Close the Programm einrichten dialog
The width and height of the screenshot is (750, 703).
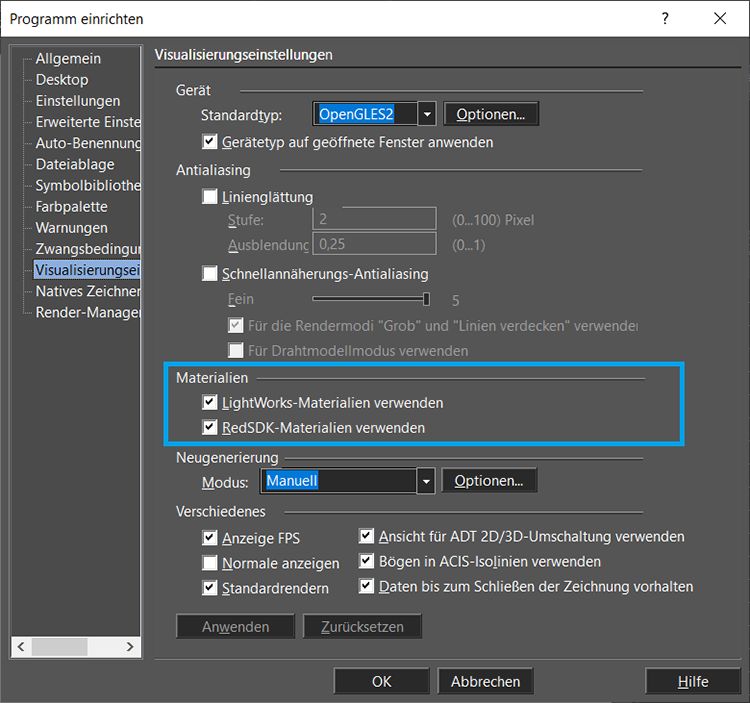[720, 19]
